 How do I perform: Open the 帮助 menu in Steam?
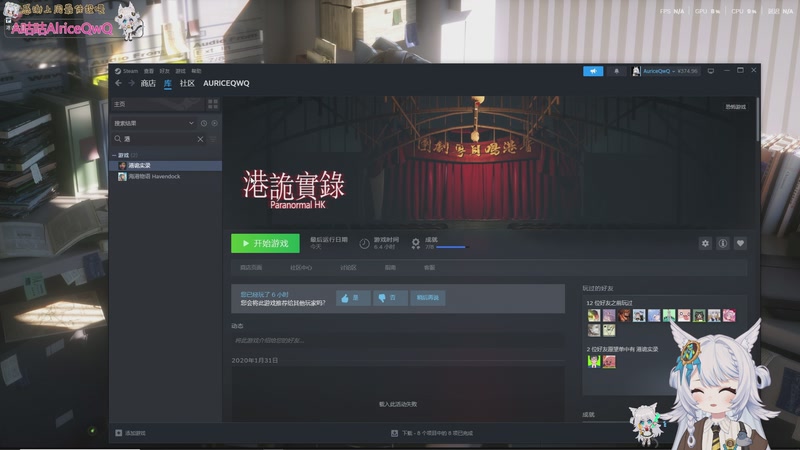(196, 71)
